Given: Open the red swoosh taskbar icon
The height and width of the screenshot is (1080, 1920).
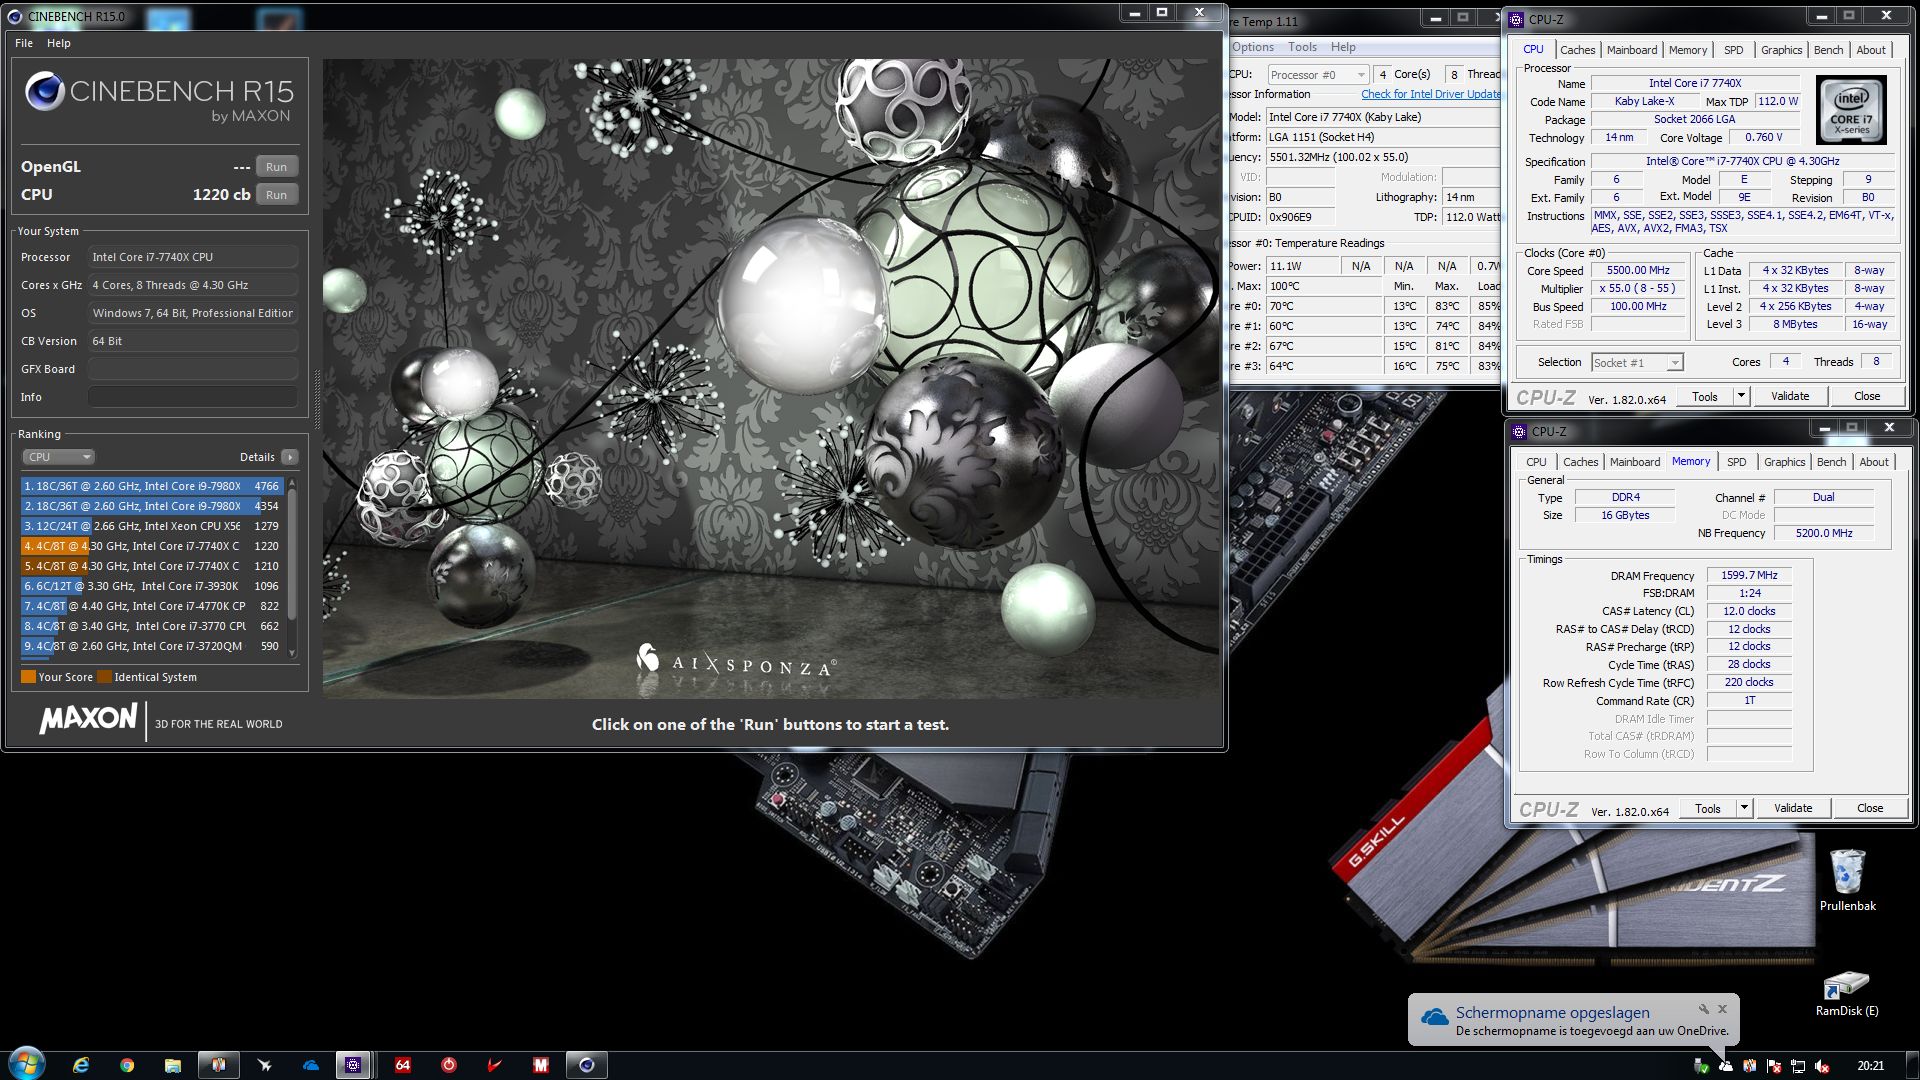Looking at the screenshot, I should 495,1065.
